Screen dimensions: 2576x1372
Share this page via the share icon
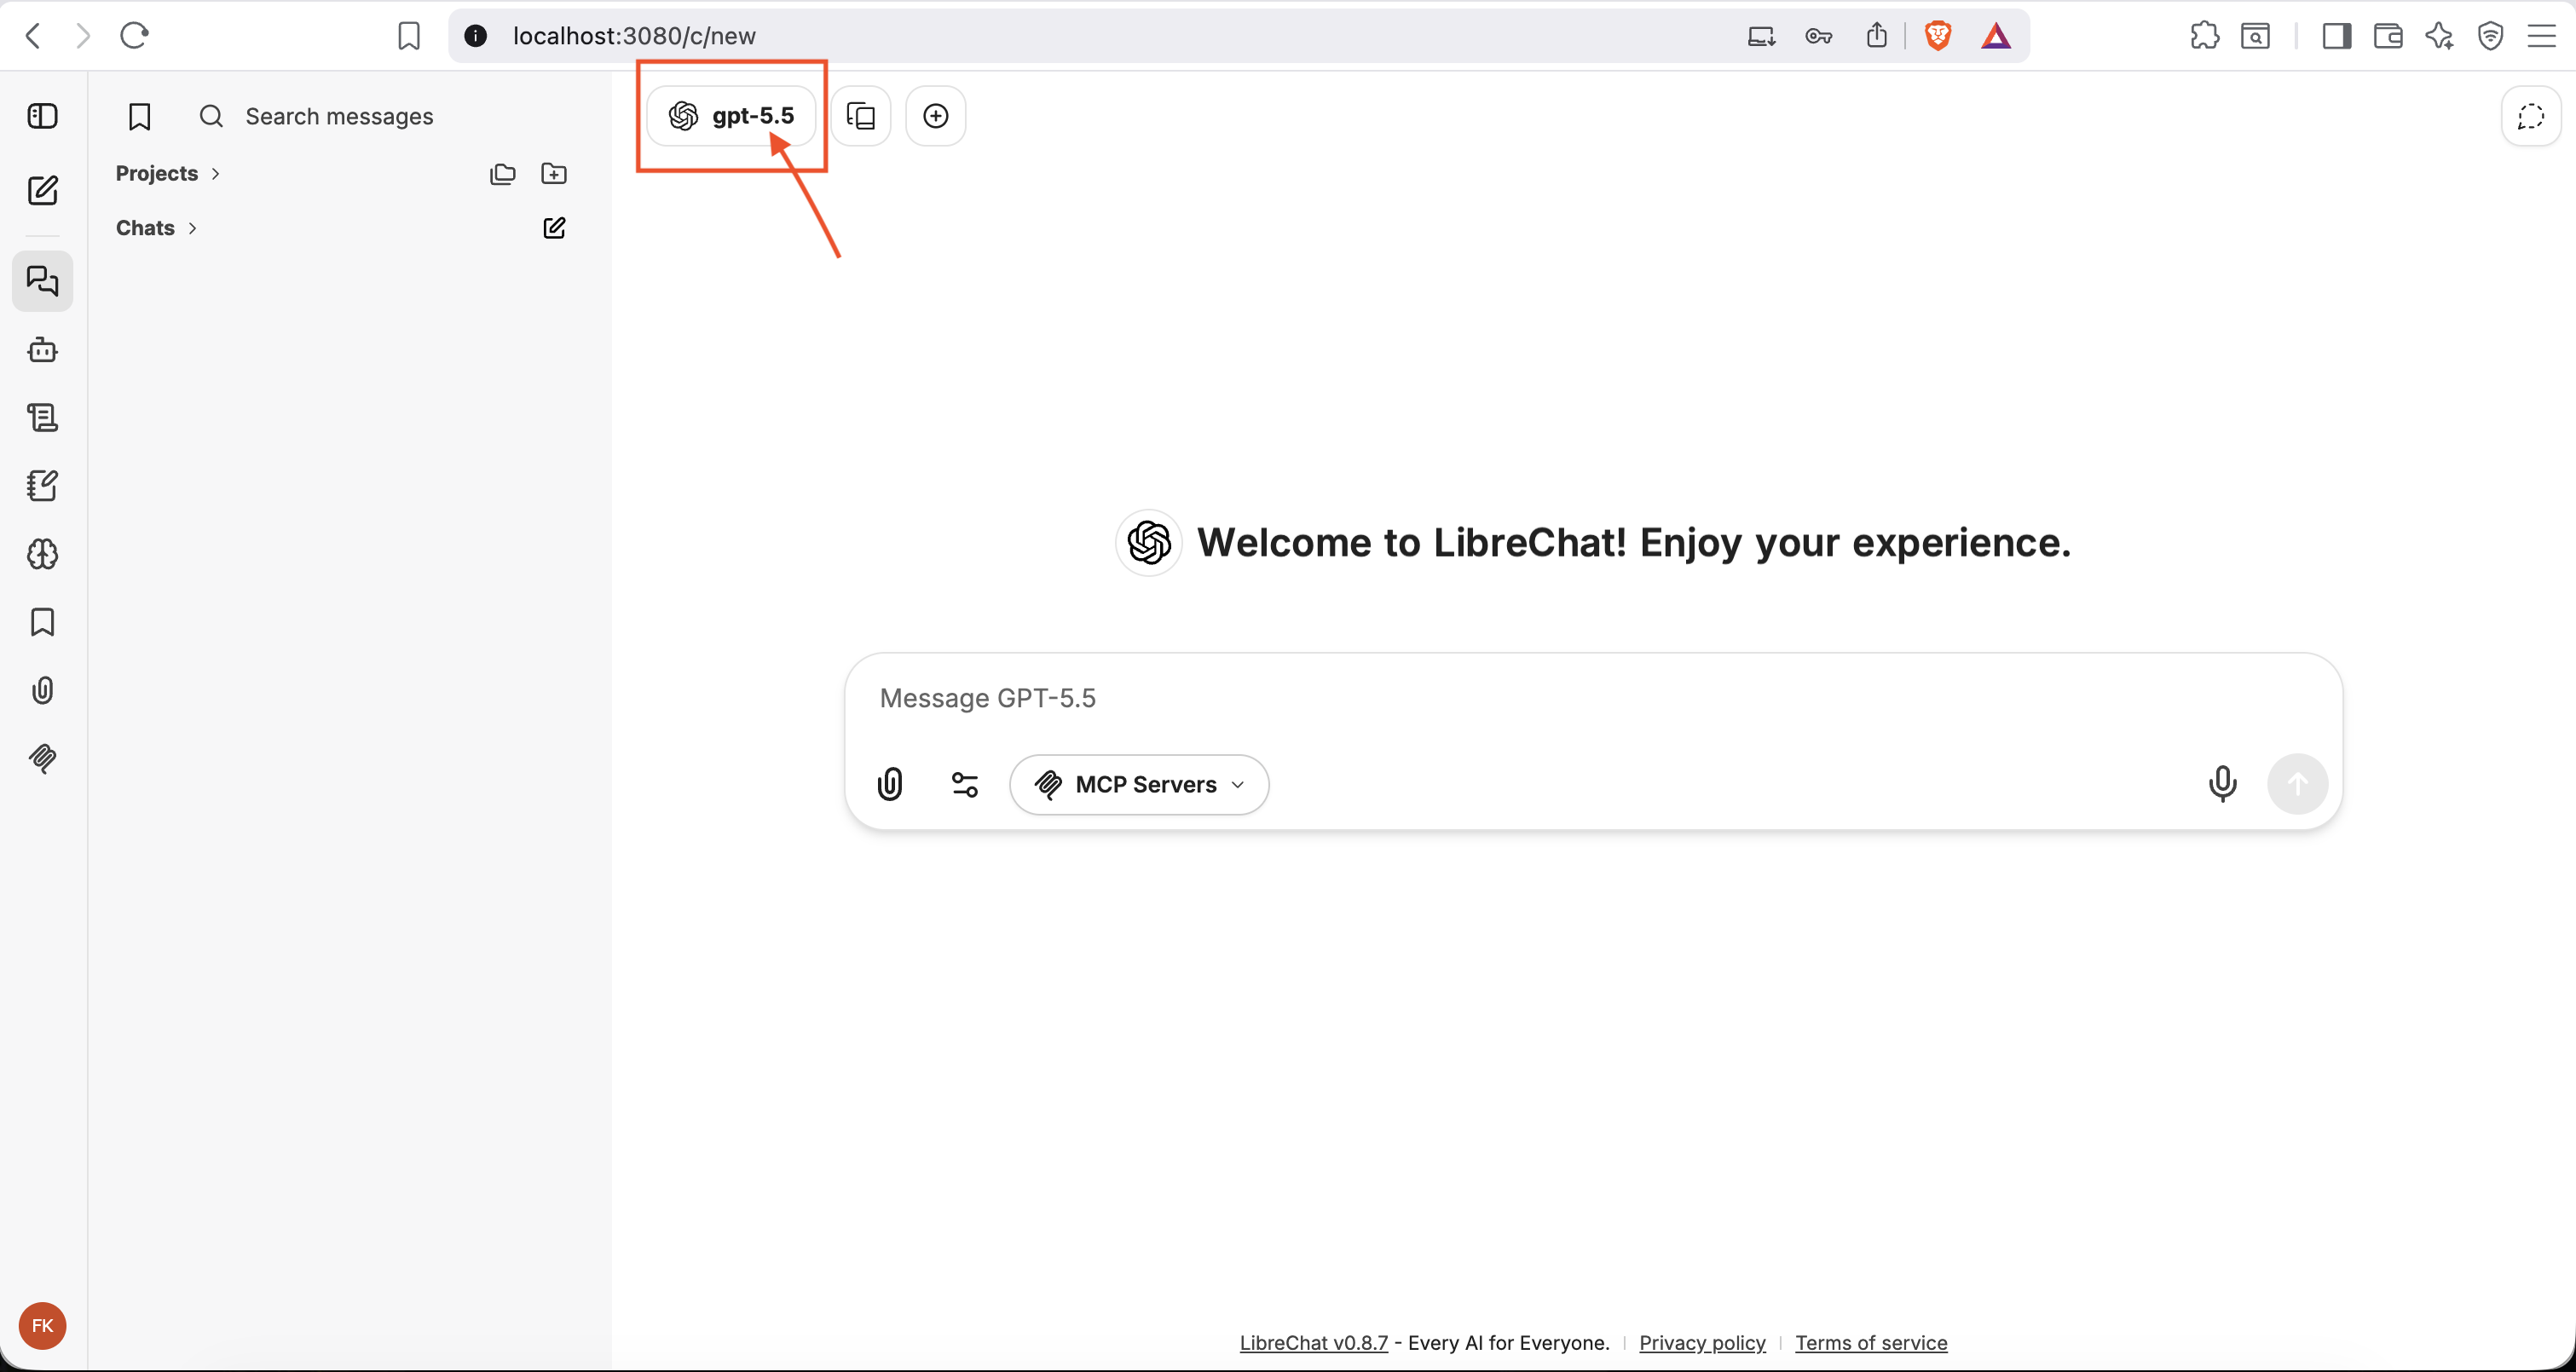point(1877,36)
